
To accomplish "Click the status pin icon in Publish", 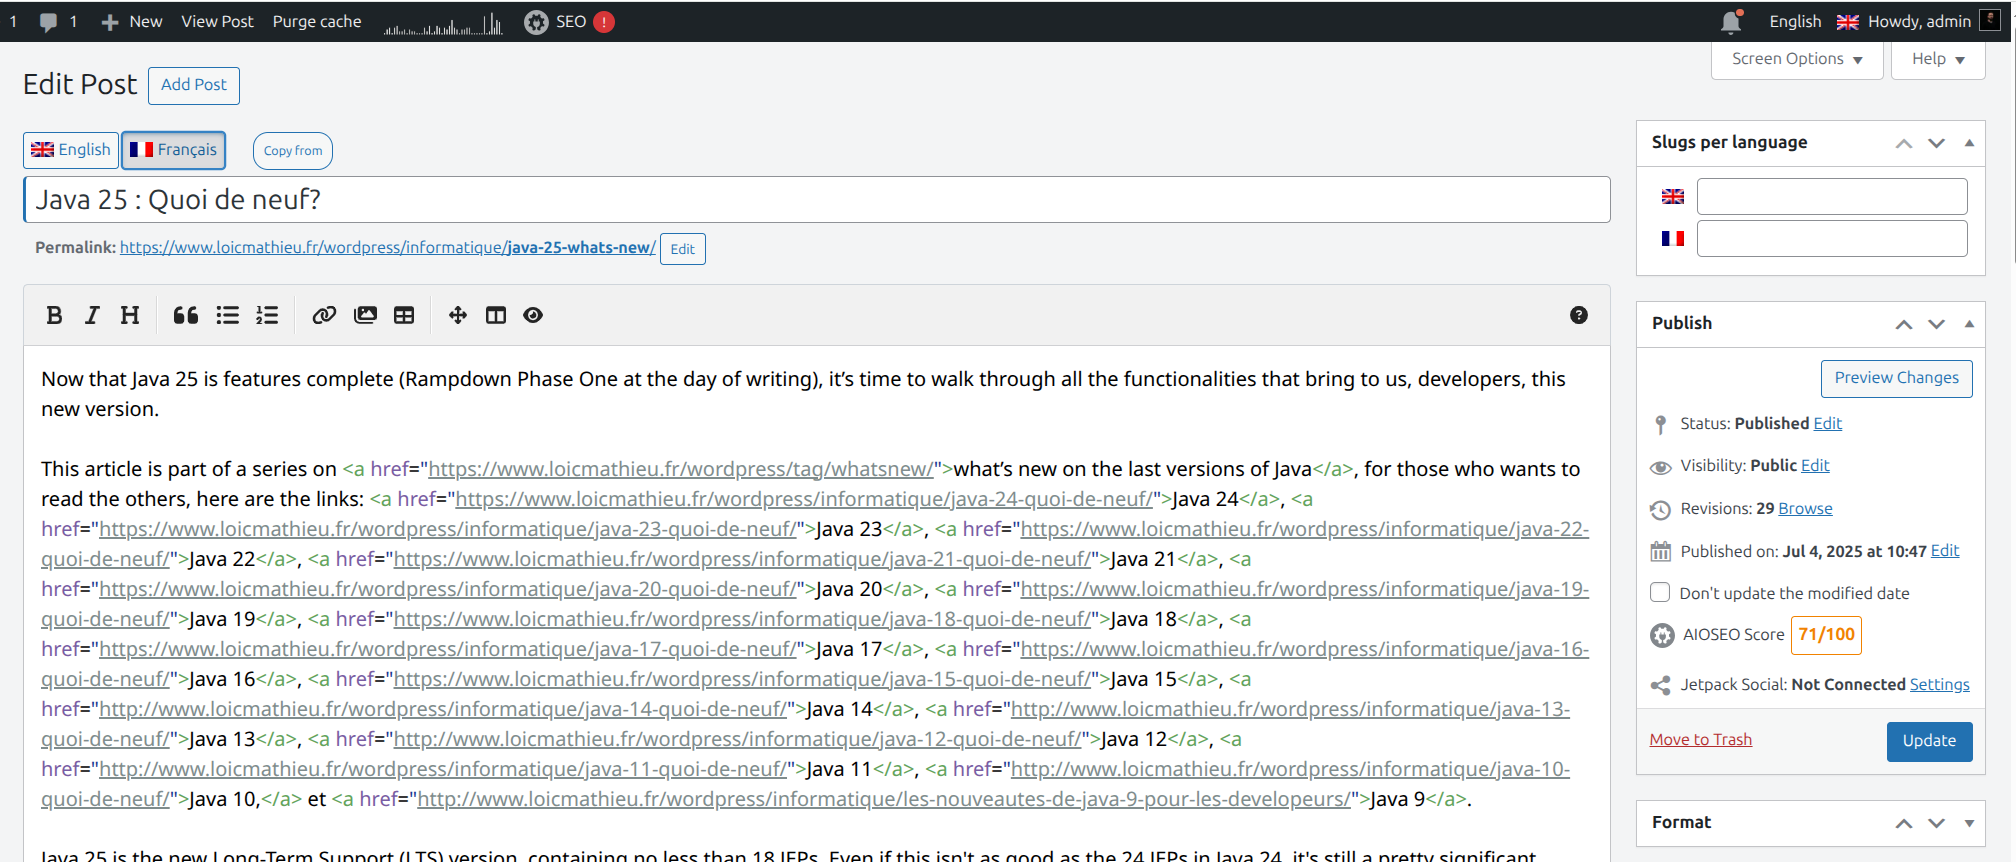I will point(1661,425).
